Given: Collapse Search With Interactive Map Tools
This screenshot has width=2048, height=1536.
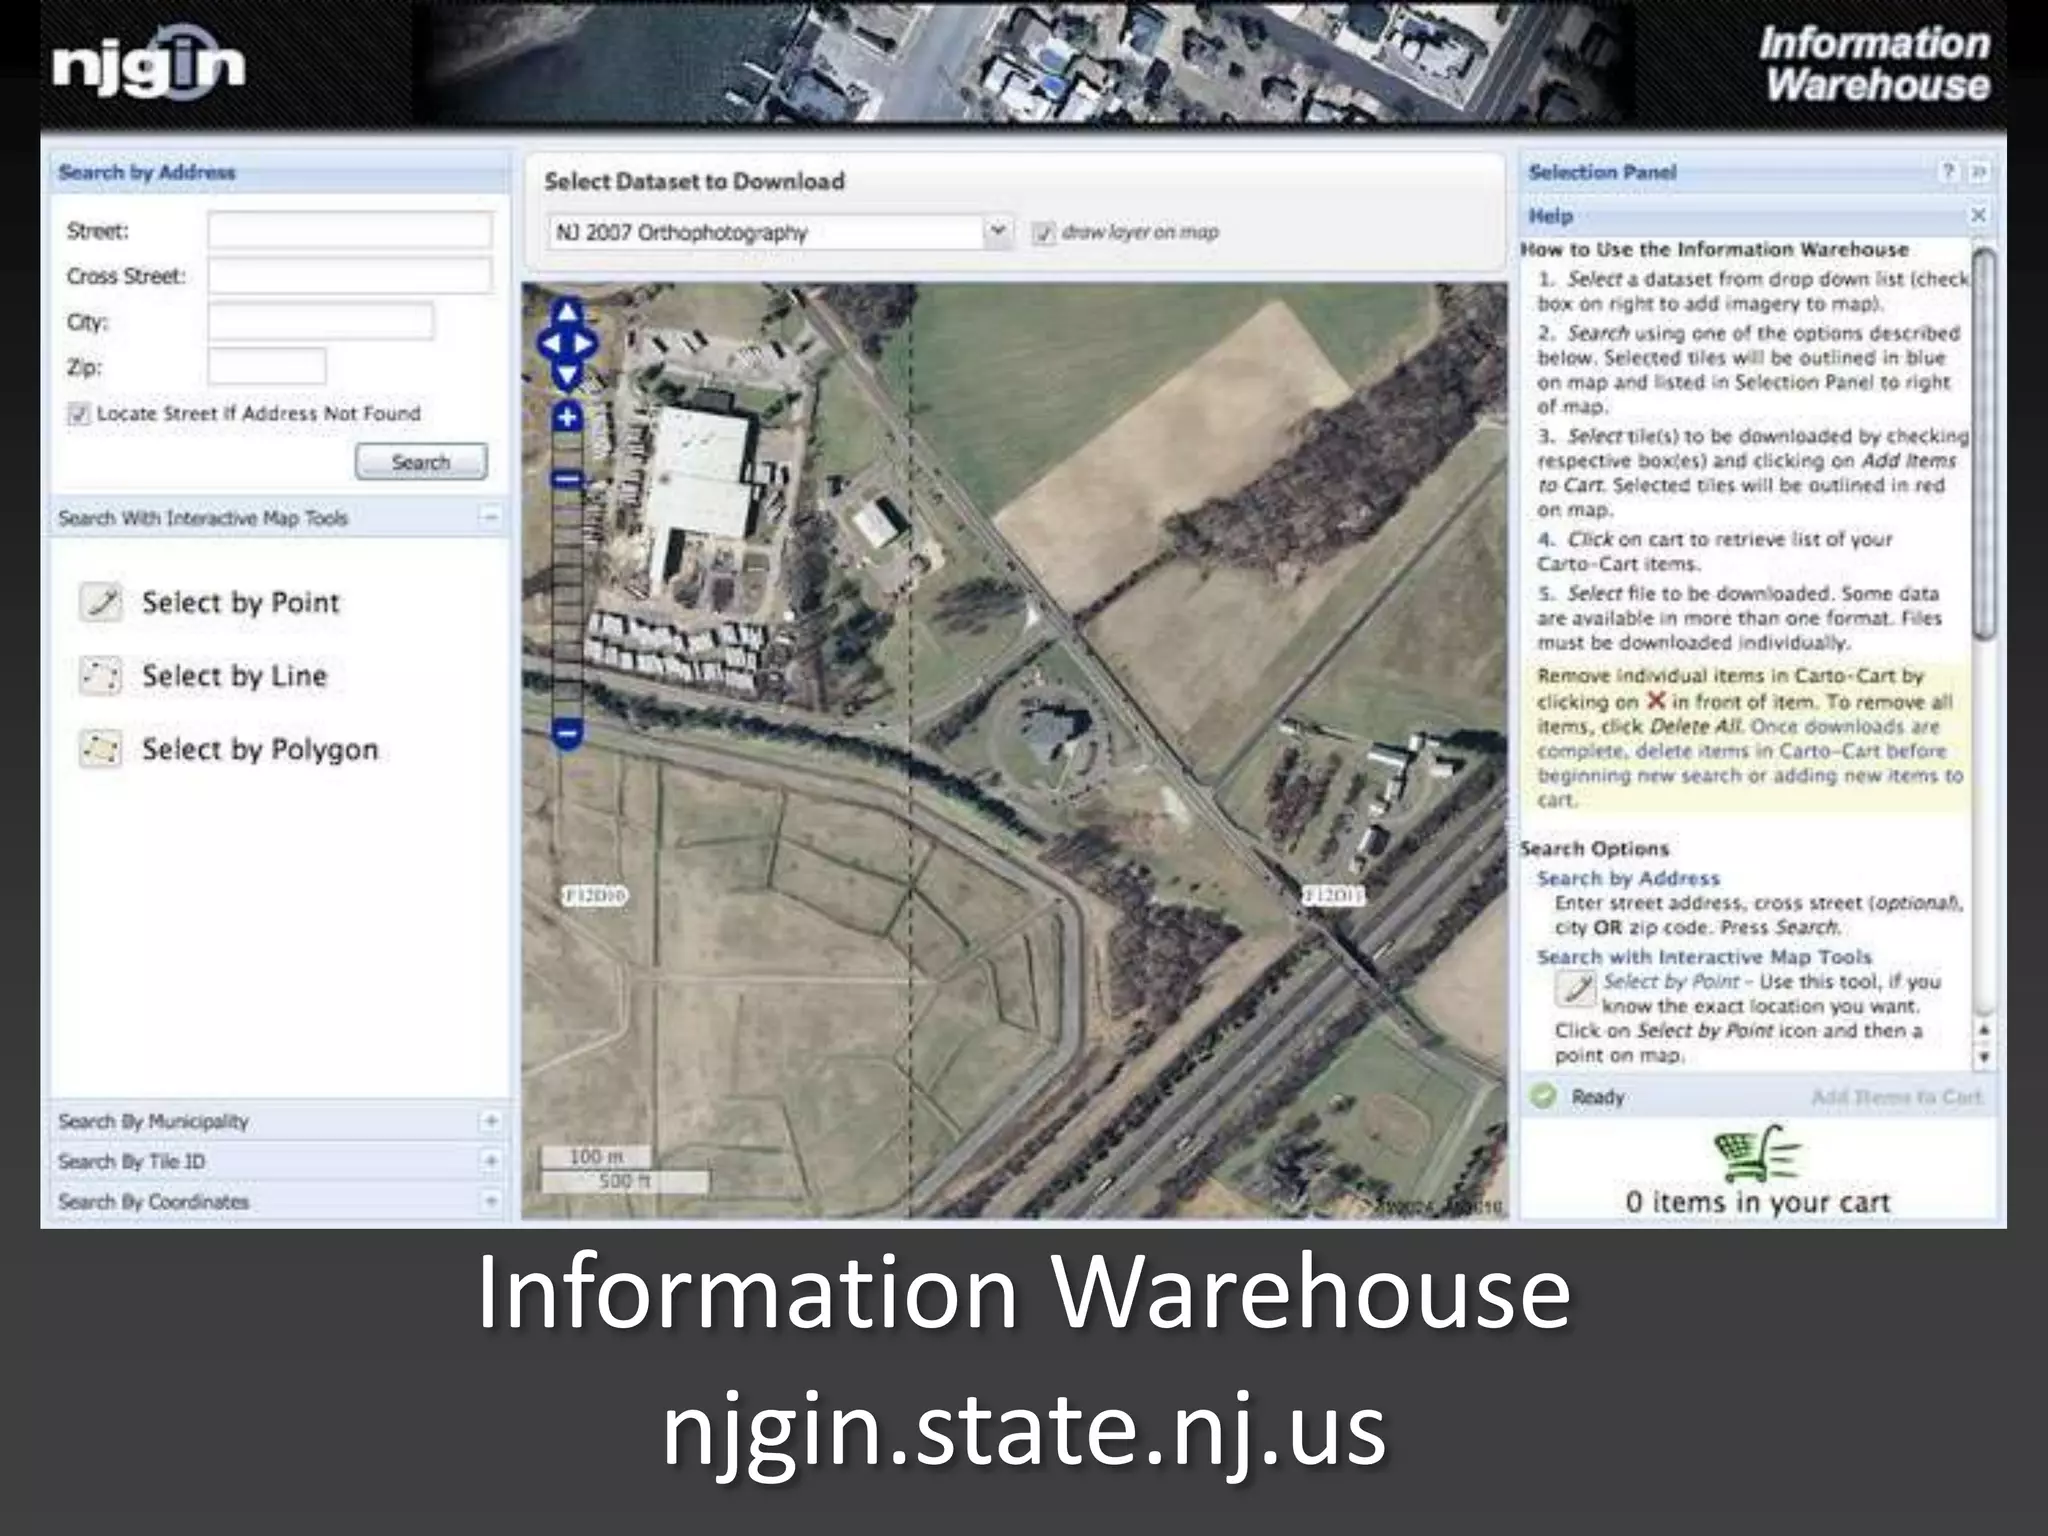Looking at the screenshot, I should pos(490,517).
